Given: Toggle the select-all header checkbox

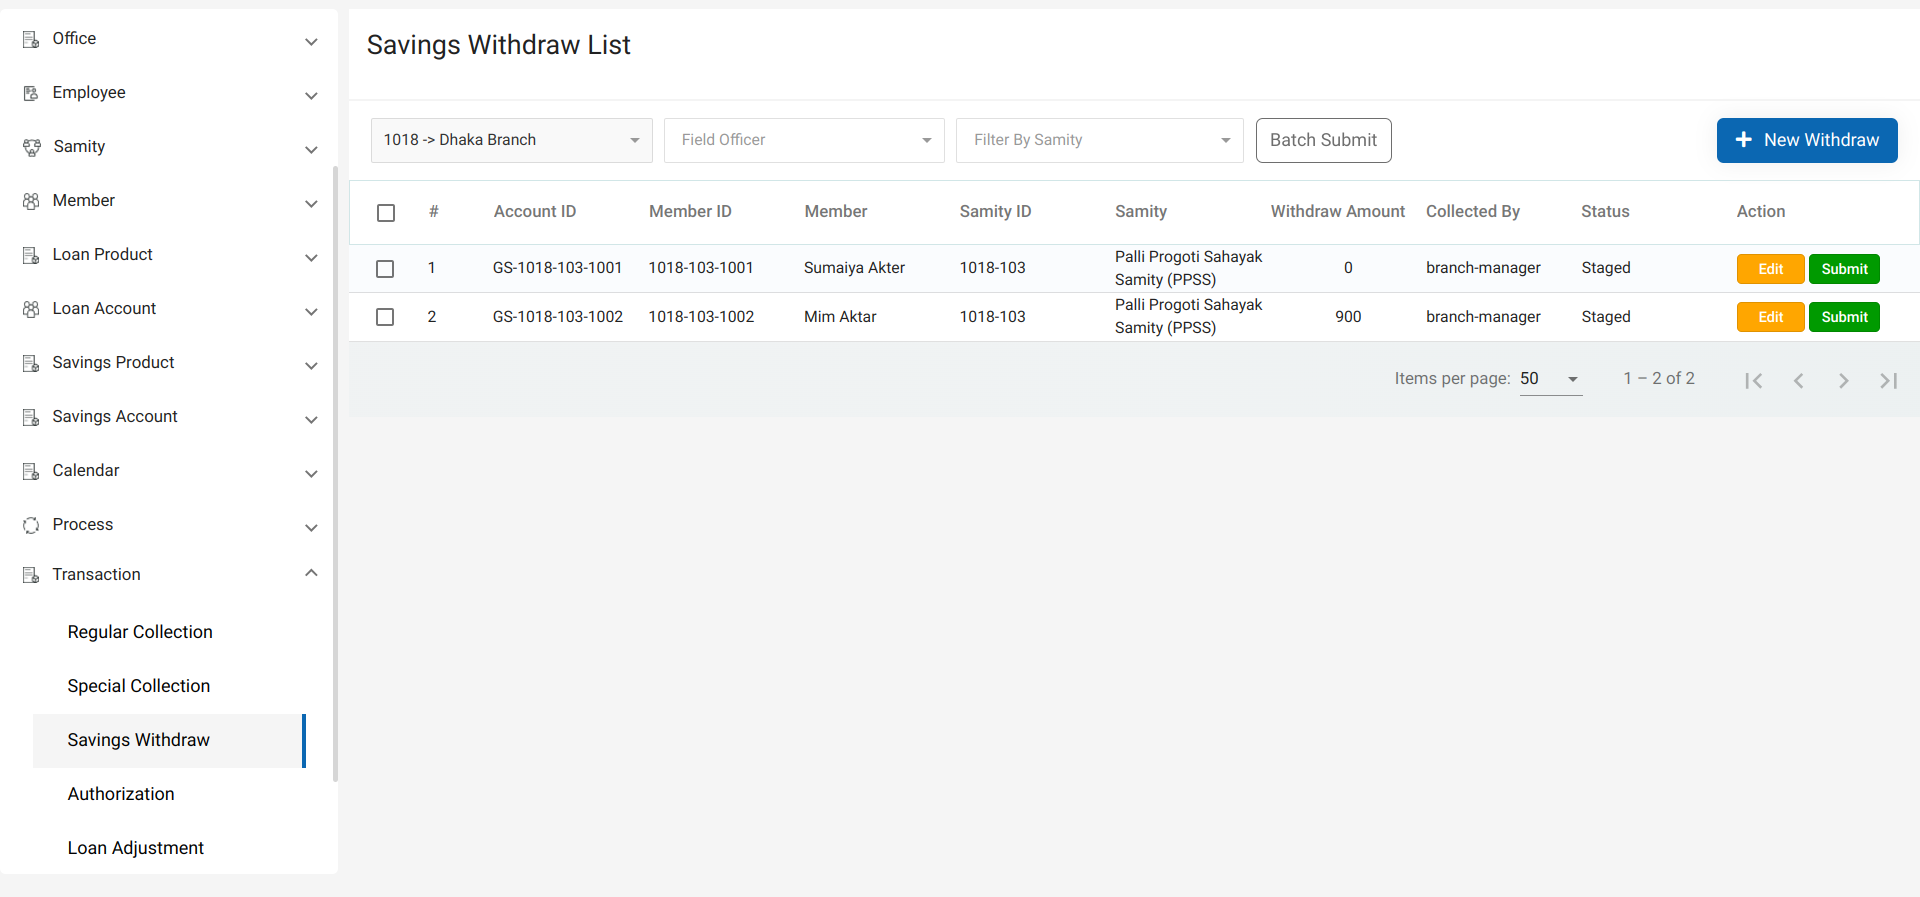Looking at the screenshot, I should [x=386, y=213].
